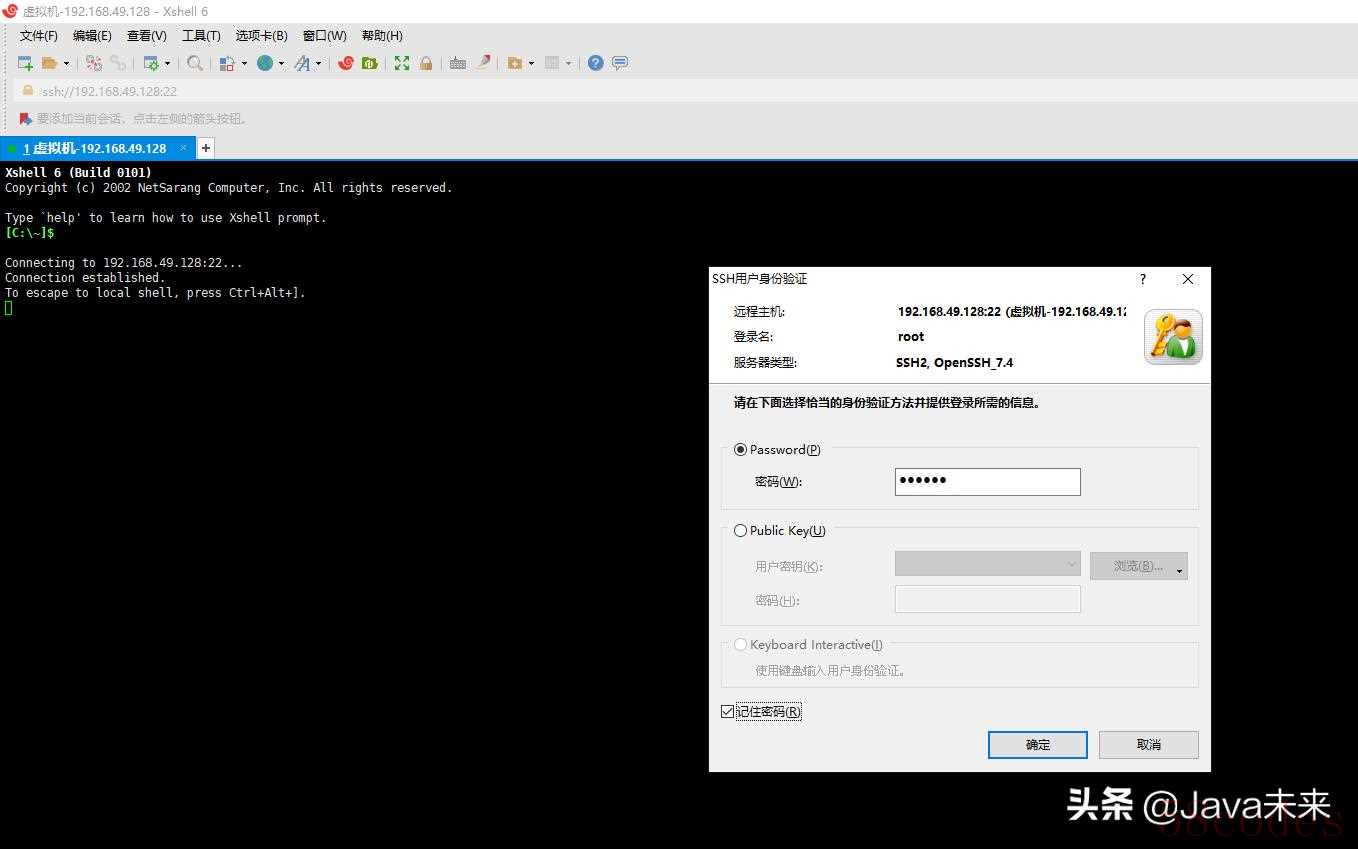Open the 文件(F) menu

(x=39, y=36)
